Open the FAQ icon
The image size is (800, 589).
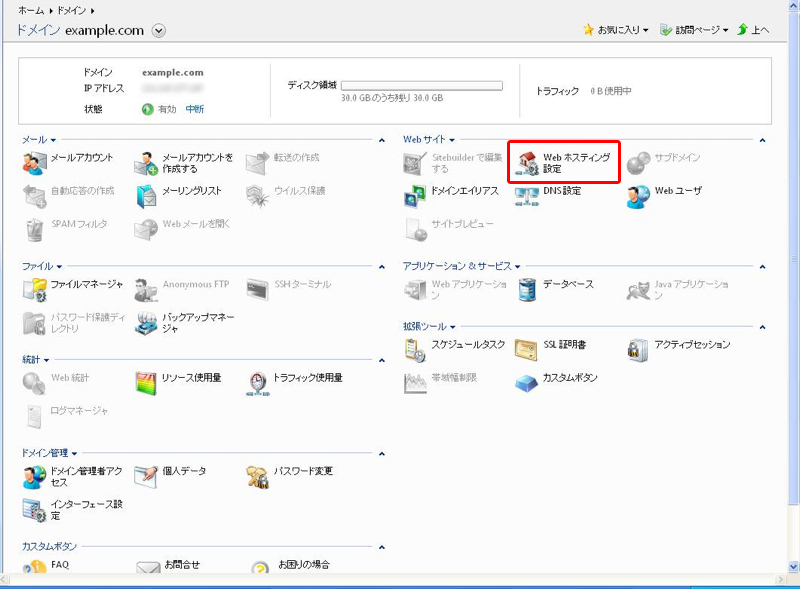tap(34, 567)
